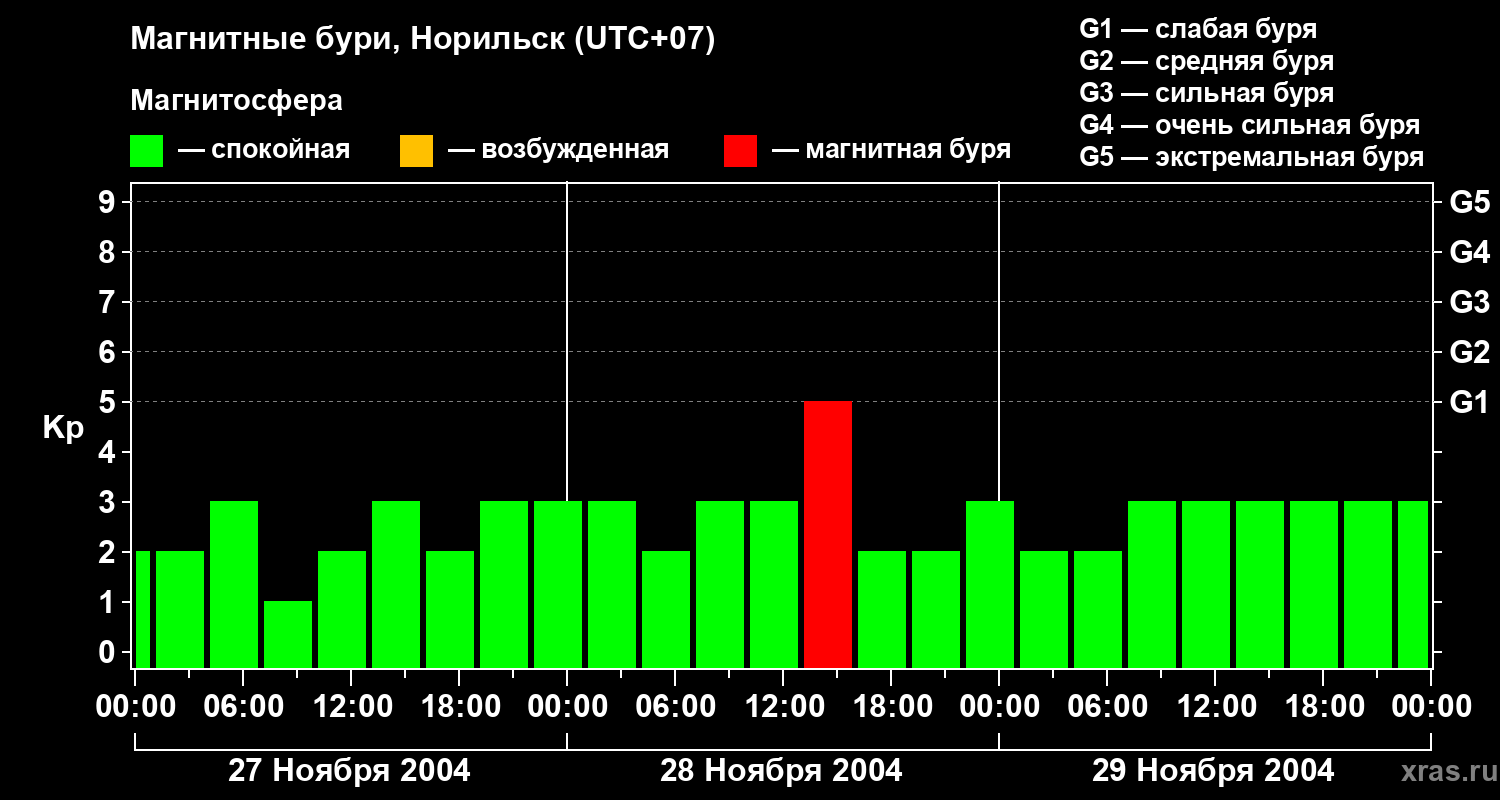Select the orange 'возбужденная' legend swatch

point(416,151)
